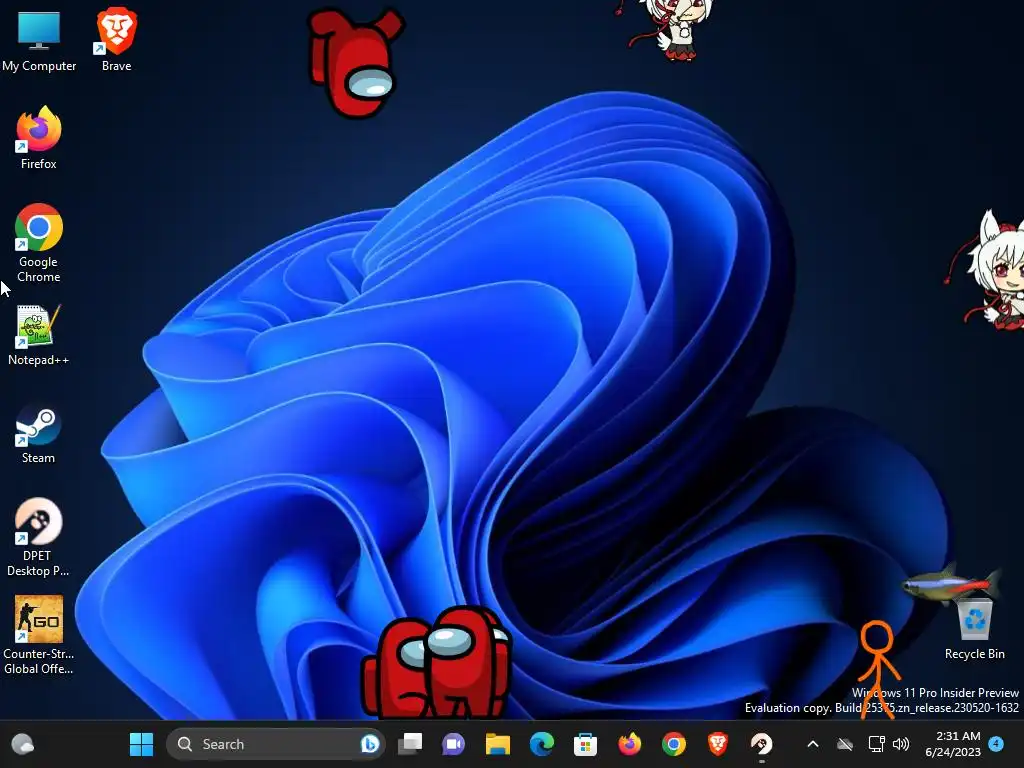Open Microsoft Store from the taskbar
This screenshot has width=1024, height=768.
pos(585,744)
